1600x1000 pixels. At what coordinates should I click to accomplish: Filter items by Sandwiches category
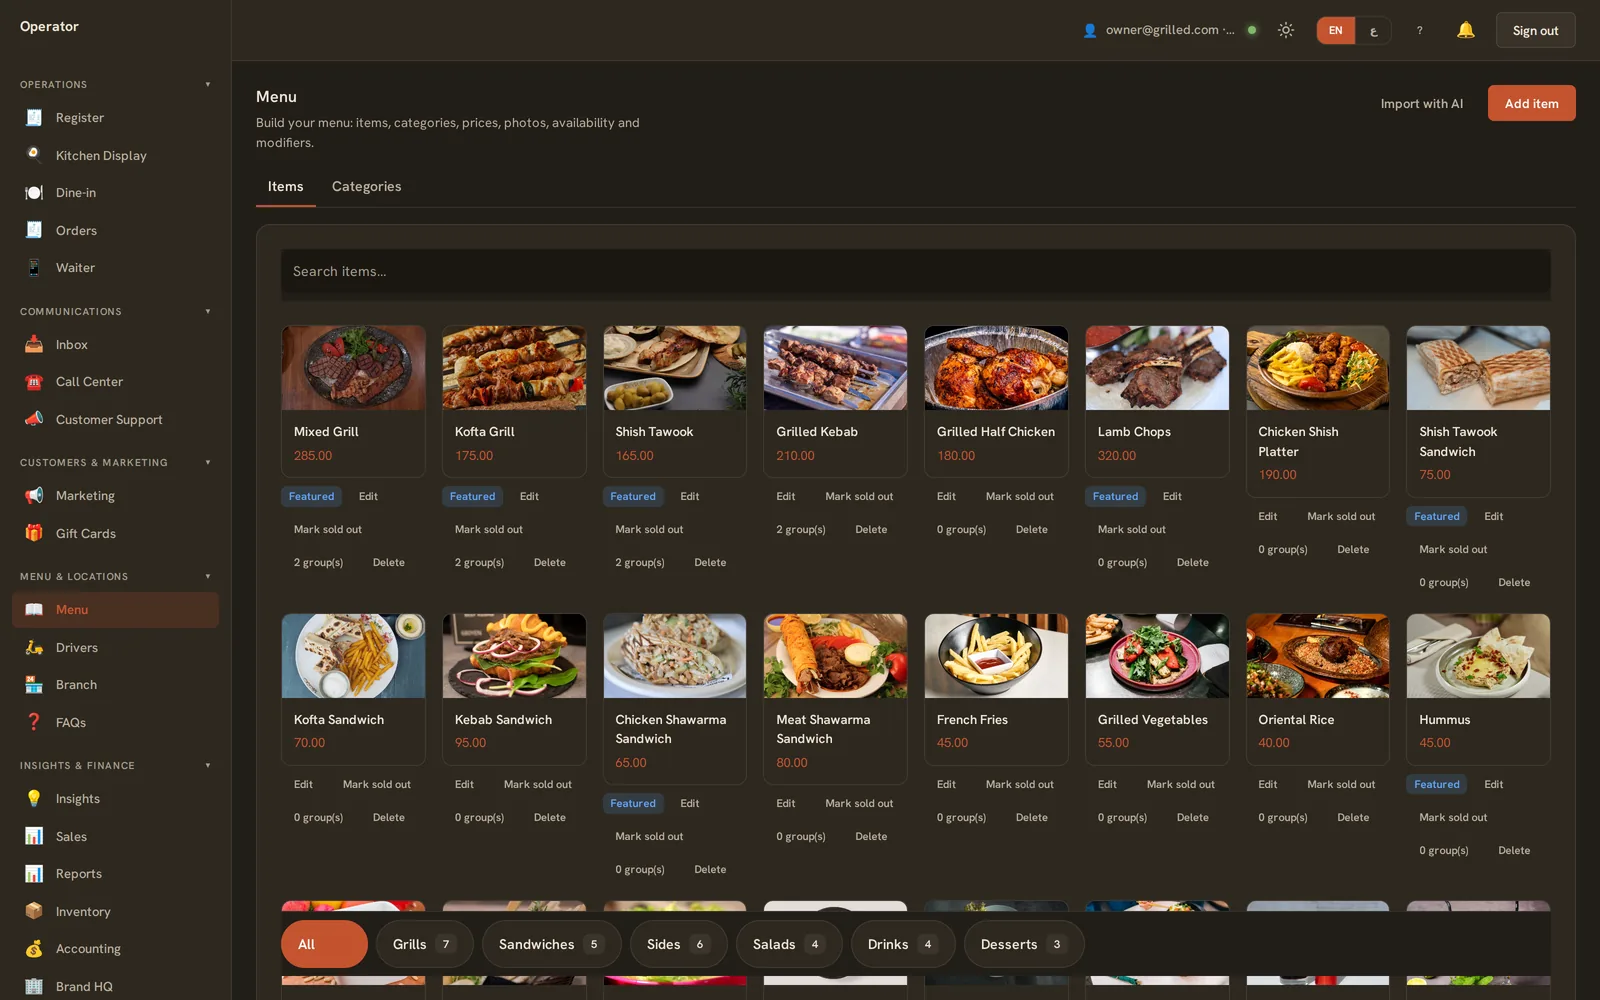551,944
